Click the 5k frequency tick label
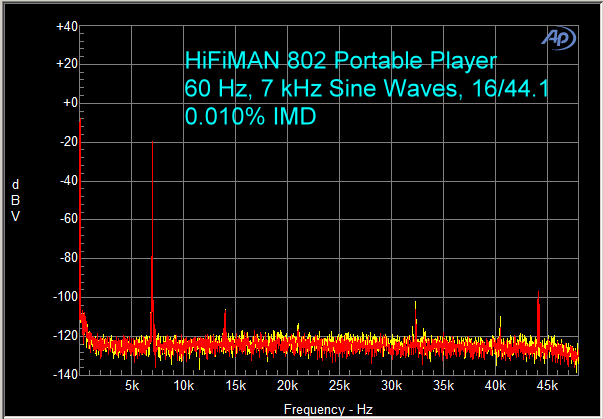Viewport: 603px width, 419px height. point(131,386)
